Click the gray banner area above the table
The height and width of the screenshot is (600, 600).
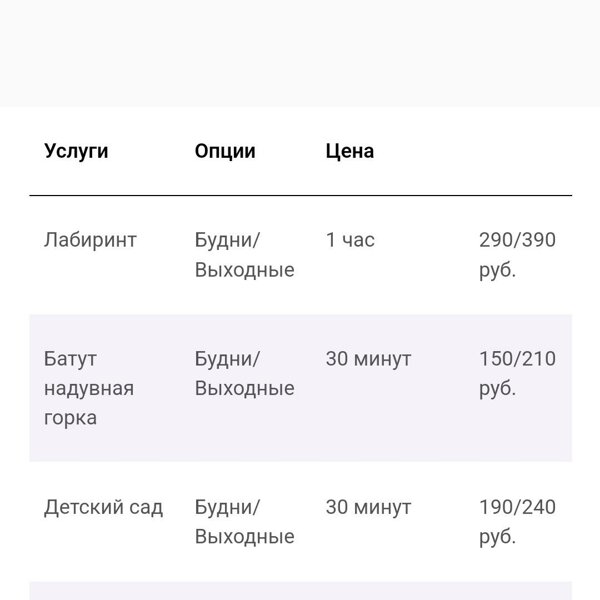click(x=300, y=54)
